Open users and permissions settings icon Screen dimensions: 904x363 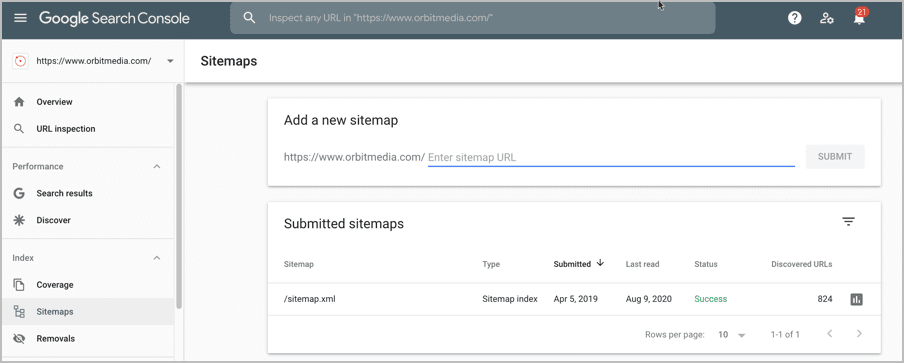pyautogui.click(x=827, y=18)
